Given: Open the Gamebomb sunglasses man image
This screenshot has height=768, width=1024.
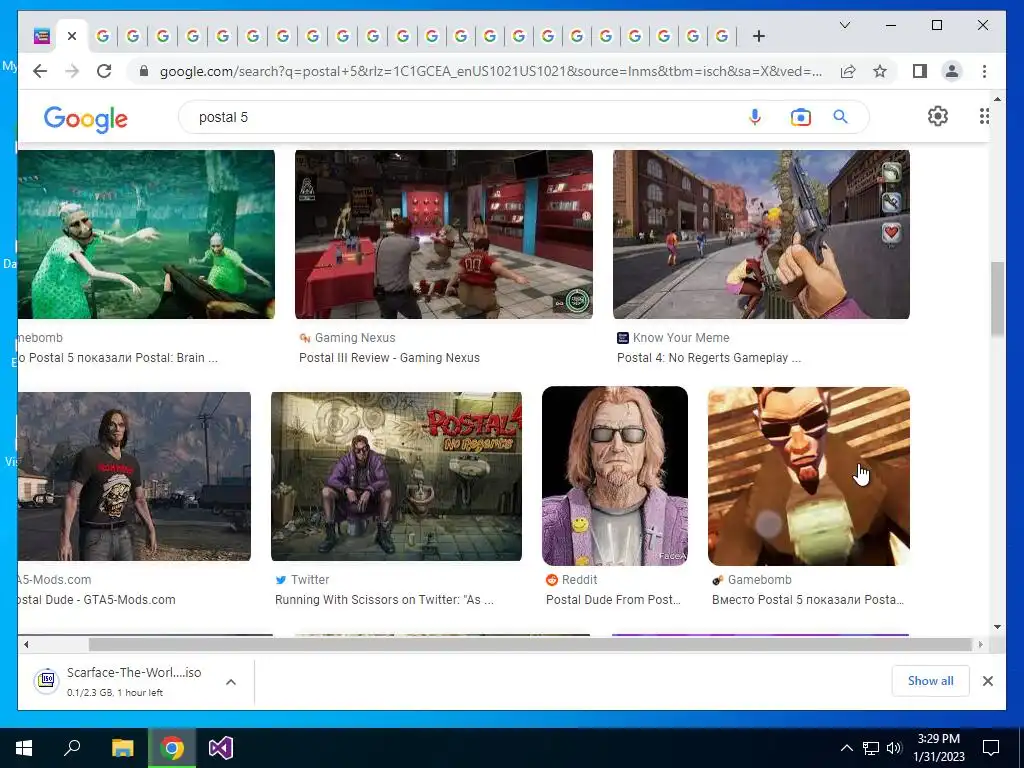Looking at the screenshot, I should point(808,476).
